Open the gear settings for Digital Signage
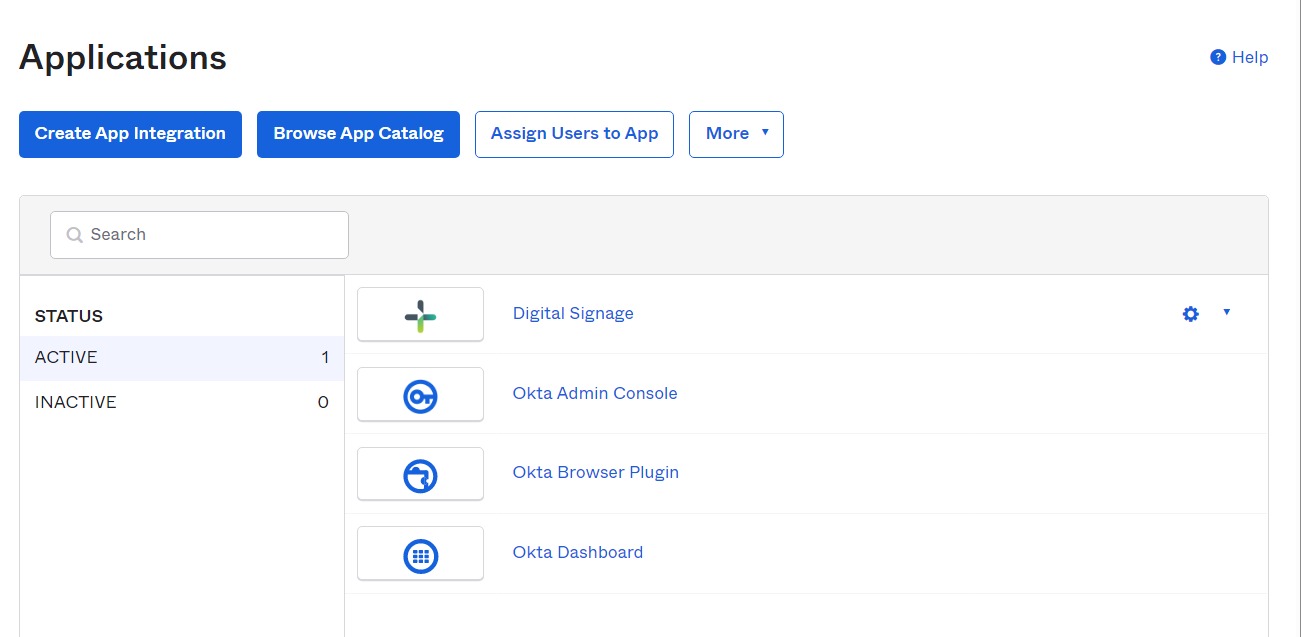 [1190, 314]
